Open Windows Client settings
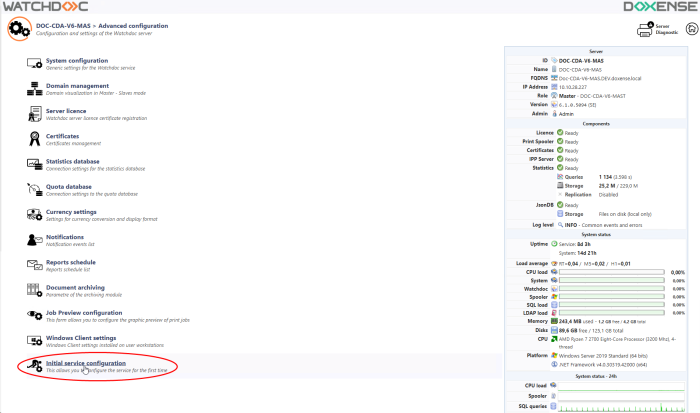Image resolution: width=700 pixels, height=413 pixels. pos(81,337)
